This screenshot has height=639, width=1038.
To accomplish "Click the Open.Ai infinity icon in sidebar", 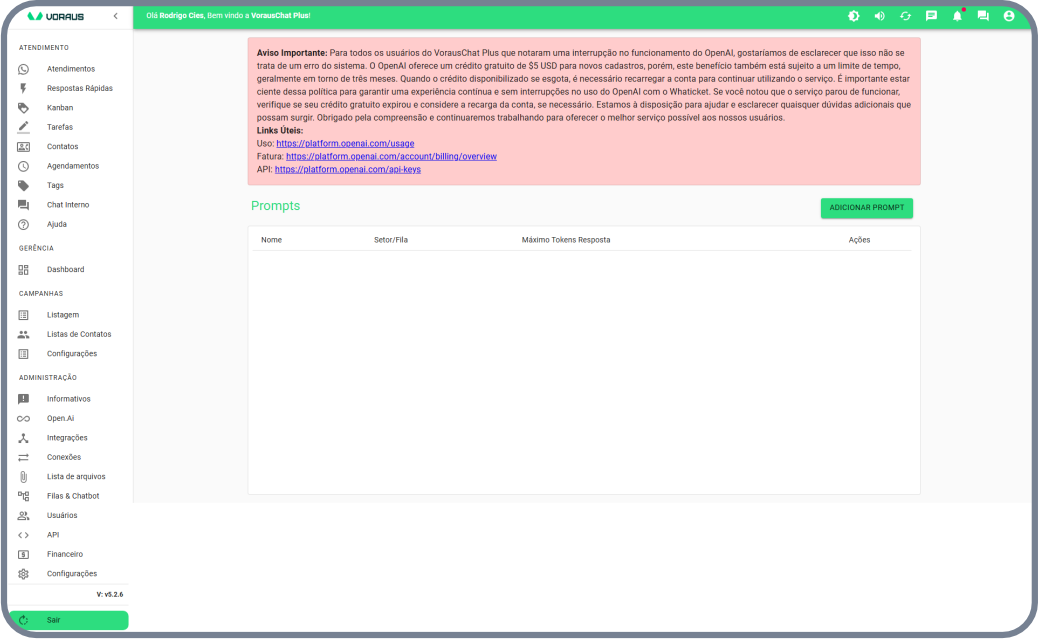I will [x=24, y=418].
